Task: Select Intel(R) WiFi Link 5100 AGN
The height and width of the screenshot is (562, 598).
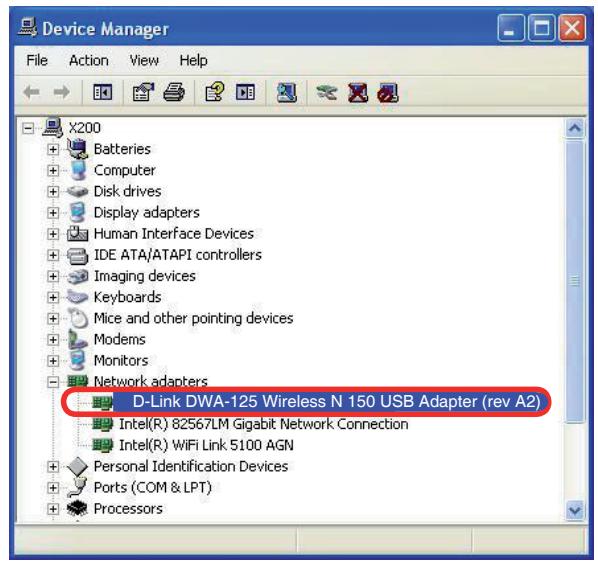Action: 206,445
